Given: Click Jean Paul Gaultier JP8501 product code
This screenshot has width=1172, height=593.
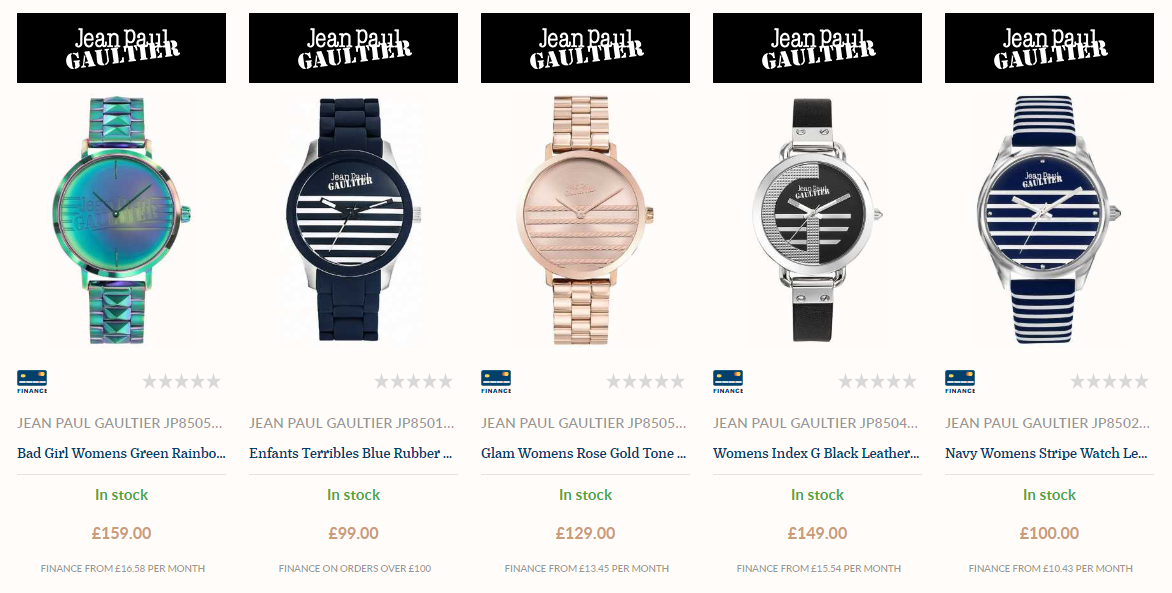Looking at the screenshot, I should click(x=351, y=423).
